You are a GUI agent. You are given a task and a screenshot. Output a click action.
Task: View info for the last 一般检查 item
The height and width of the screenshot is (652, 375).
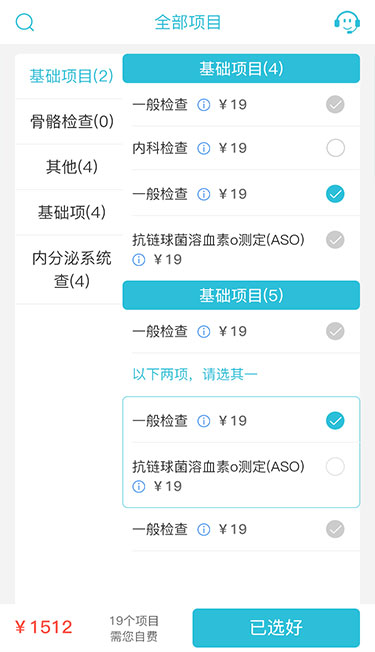(x=203, y=529)
